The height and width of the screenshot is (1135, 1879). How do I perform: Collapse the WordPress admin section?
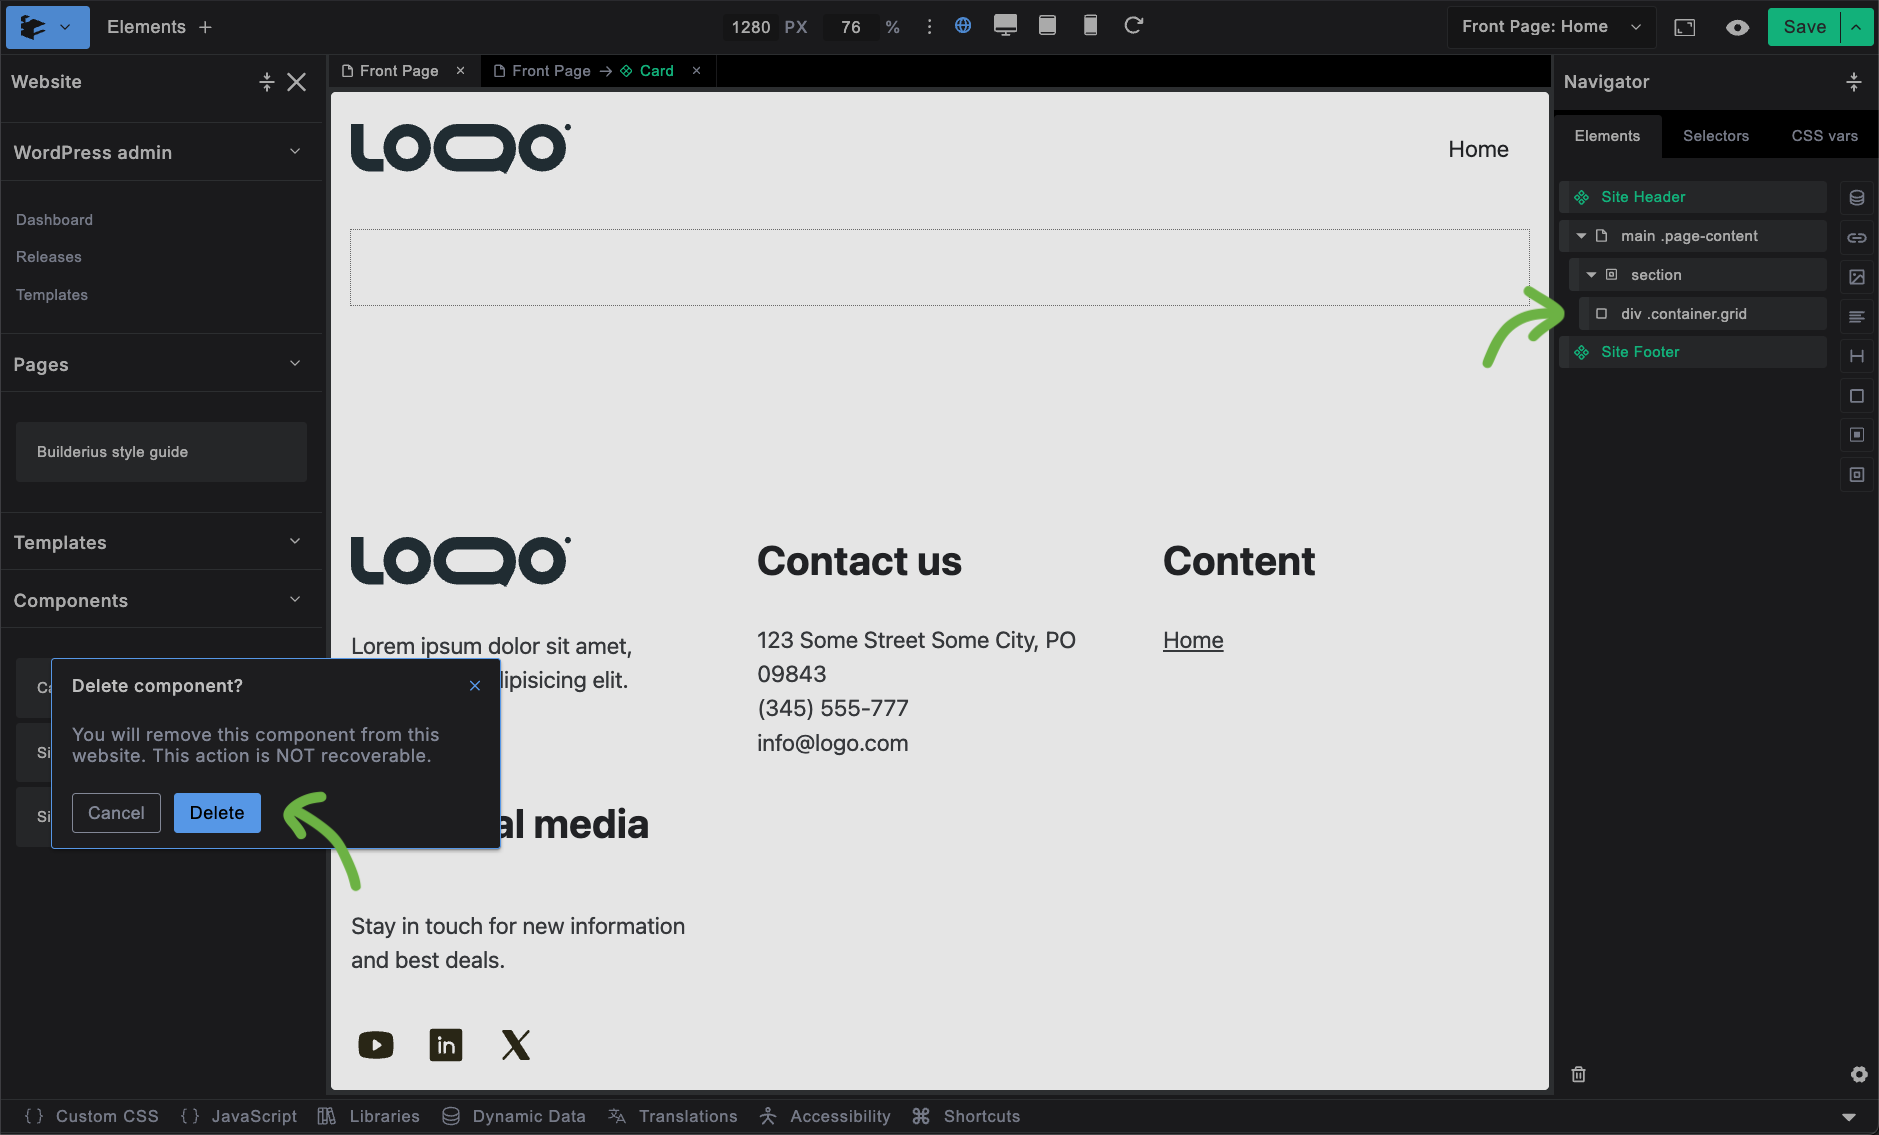tap(294, 152)
